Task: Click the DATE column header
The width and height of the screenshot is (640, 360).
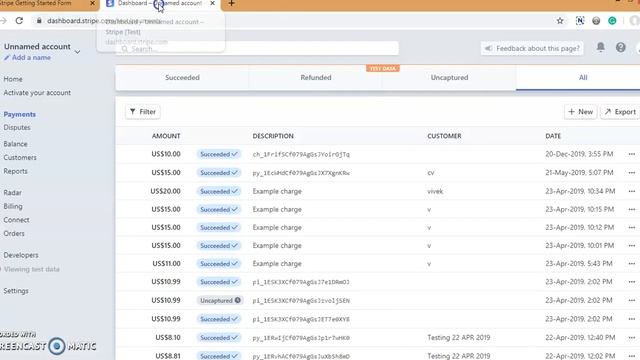Action: (553, 136)
